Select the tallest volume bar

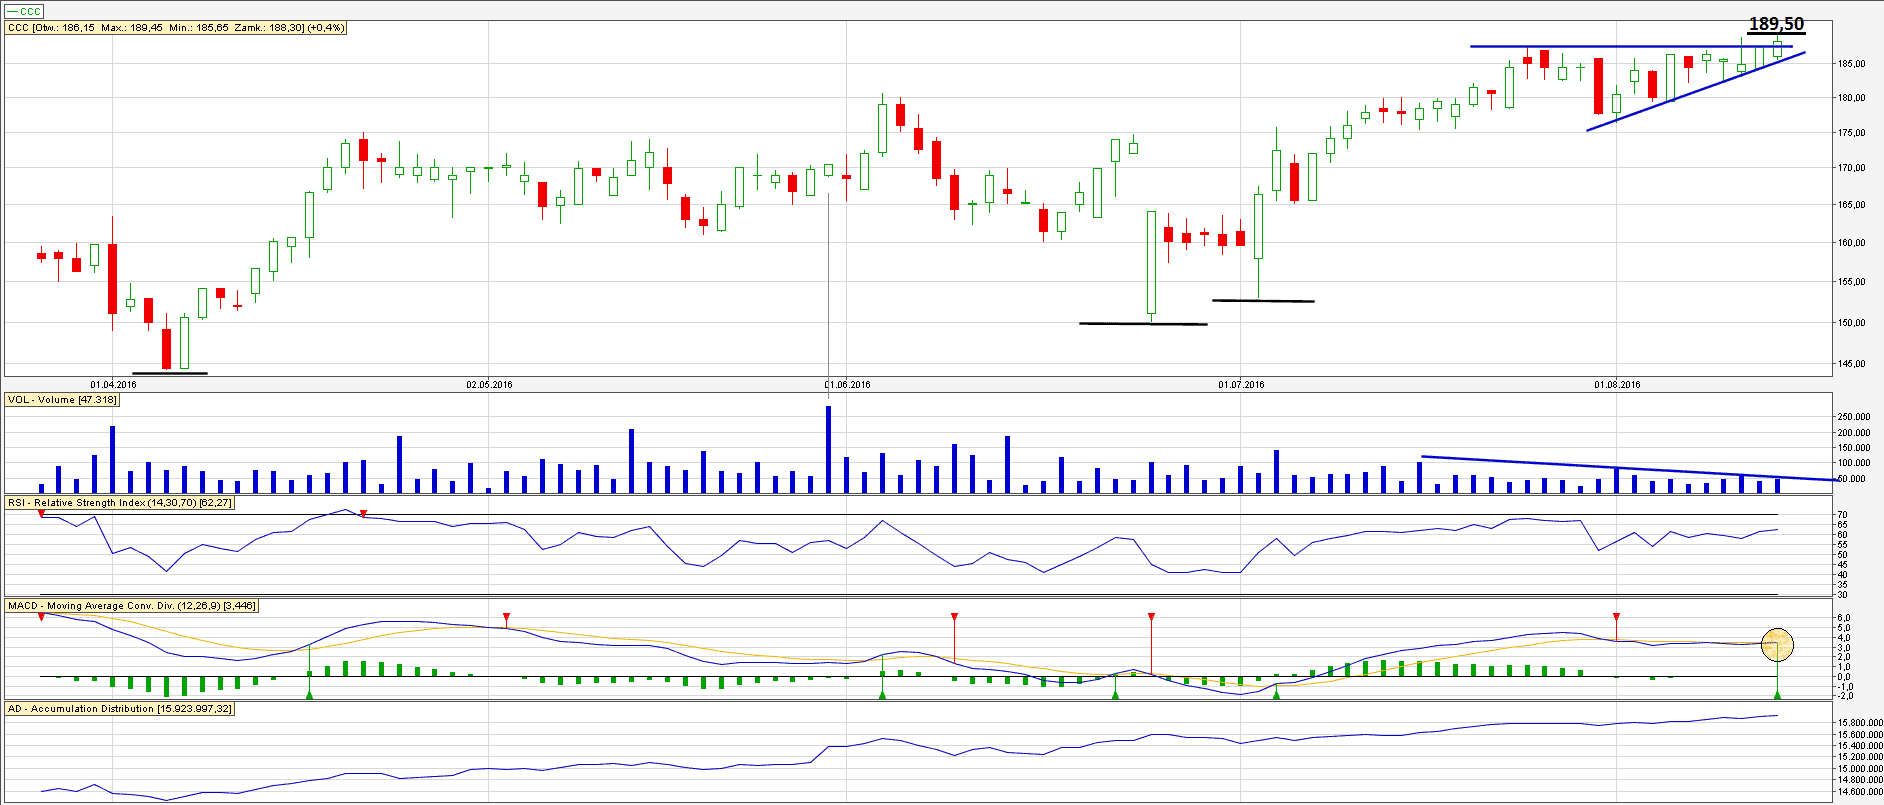click(828, 448)
